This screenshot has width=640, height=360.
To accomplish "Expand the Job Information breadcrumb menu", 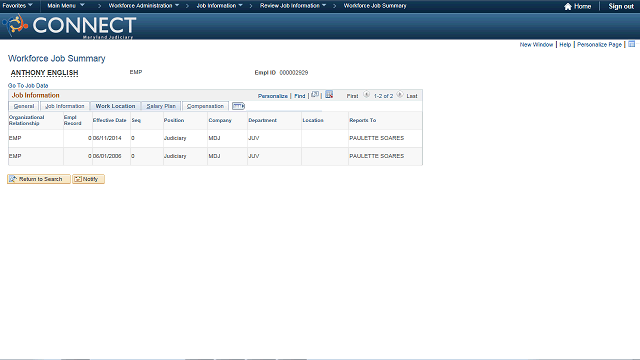I will pos(219,6).
